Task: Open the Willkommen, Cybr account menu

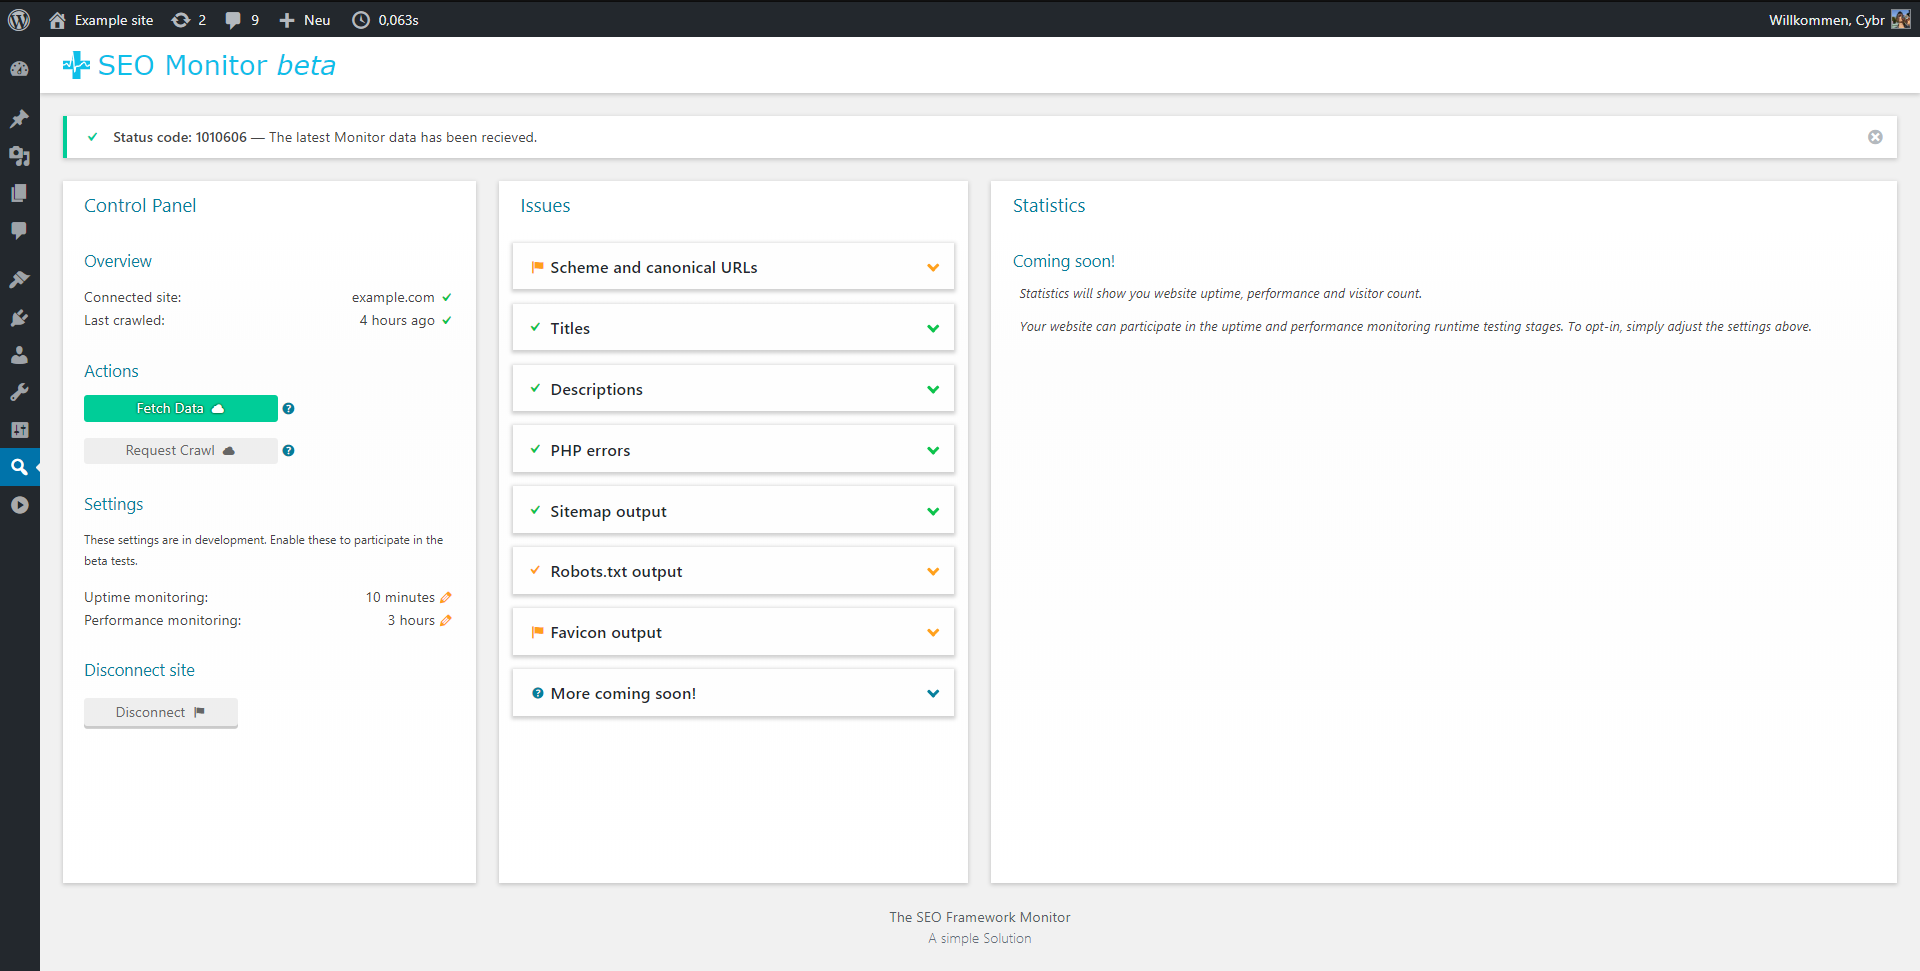Action: (1840, 20)
